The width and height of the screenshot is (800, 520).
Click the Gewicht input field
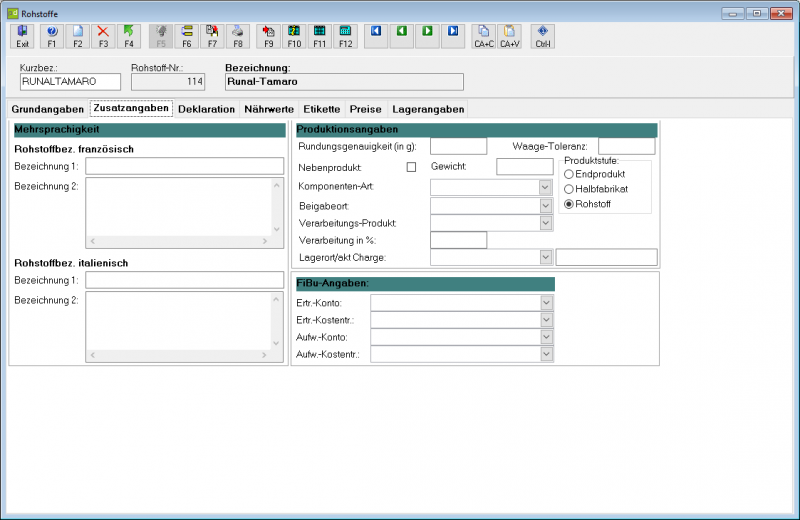pyautogui.click(x=525, y=166)
